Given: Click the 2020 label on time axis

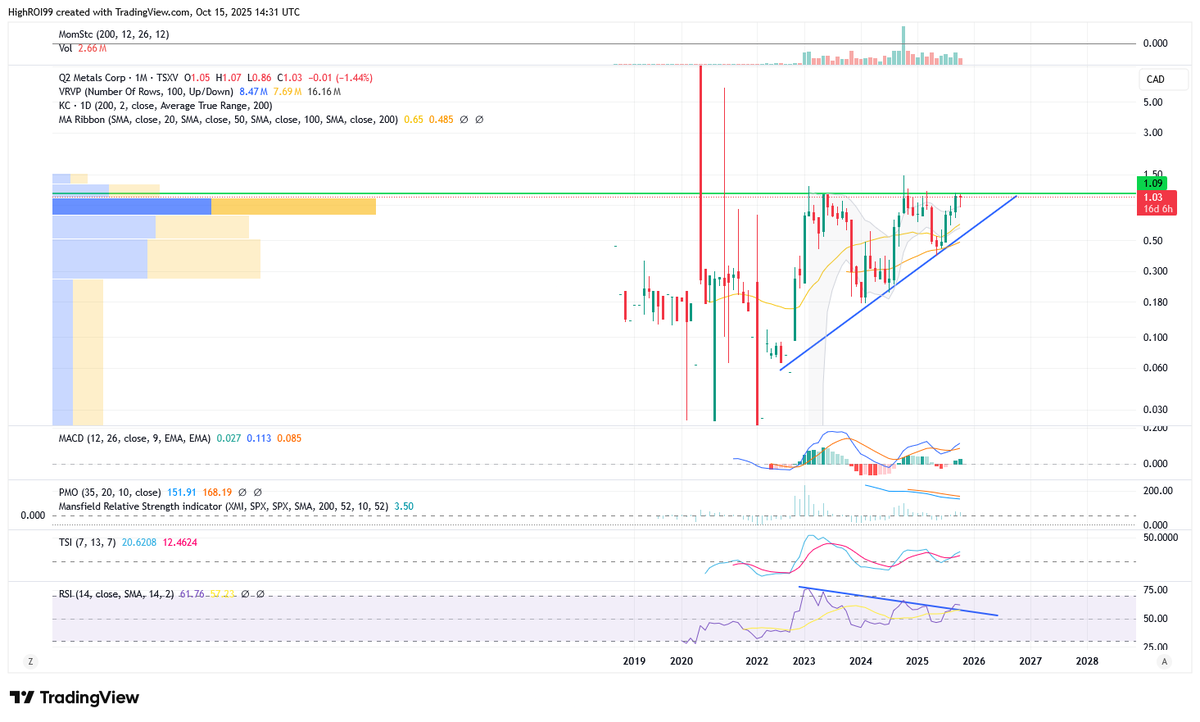Looking at the screenshot, I should click(x=681, y=661).
